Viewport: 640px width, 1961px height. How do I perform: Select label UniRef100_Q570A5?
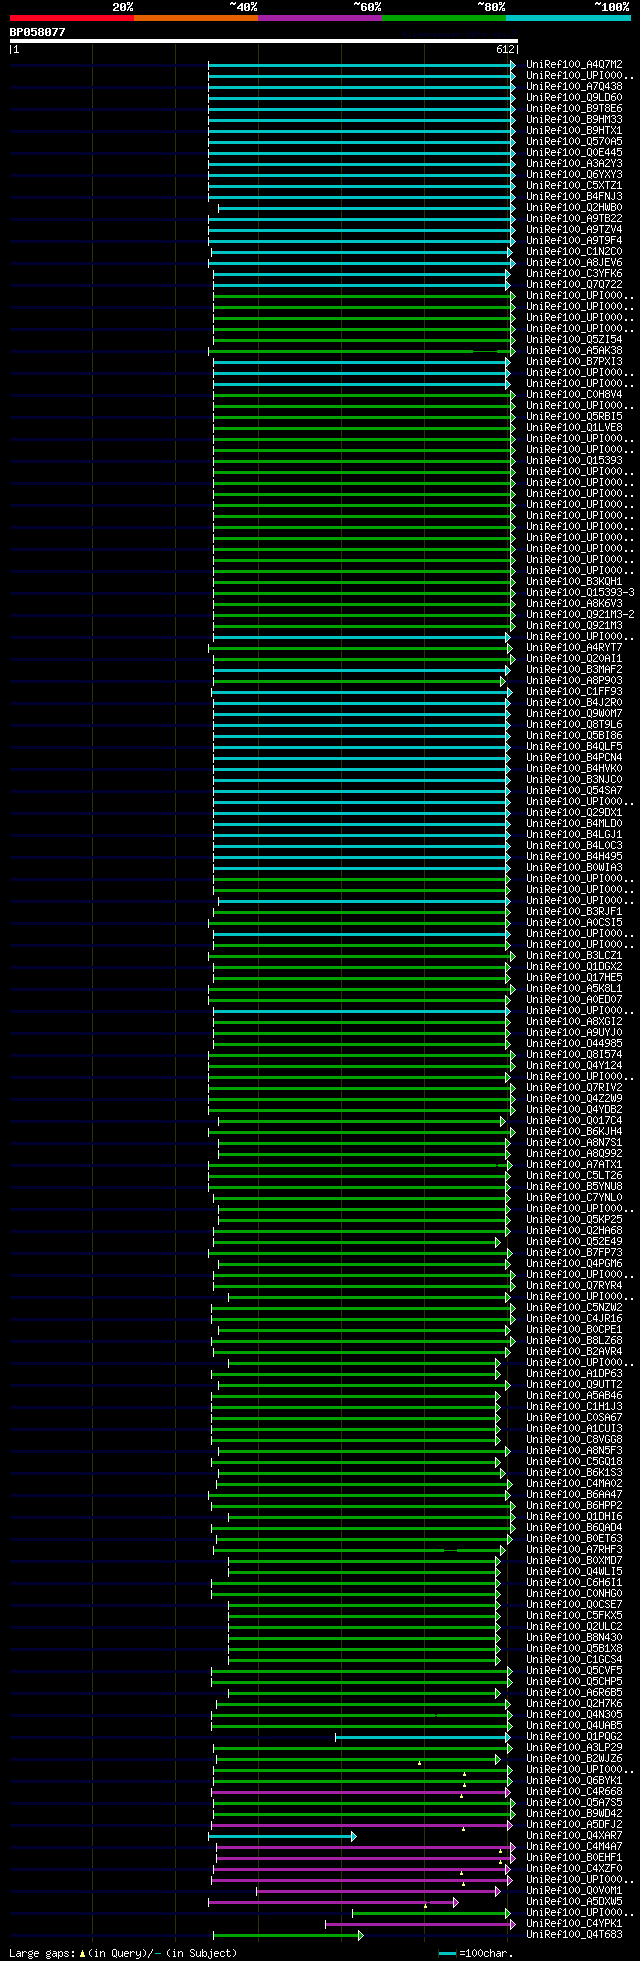(574, 142)
